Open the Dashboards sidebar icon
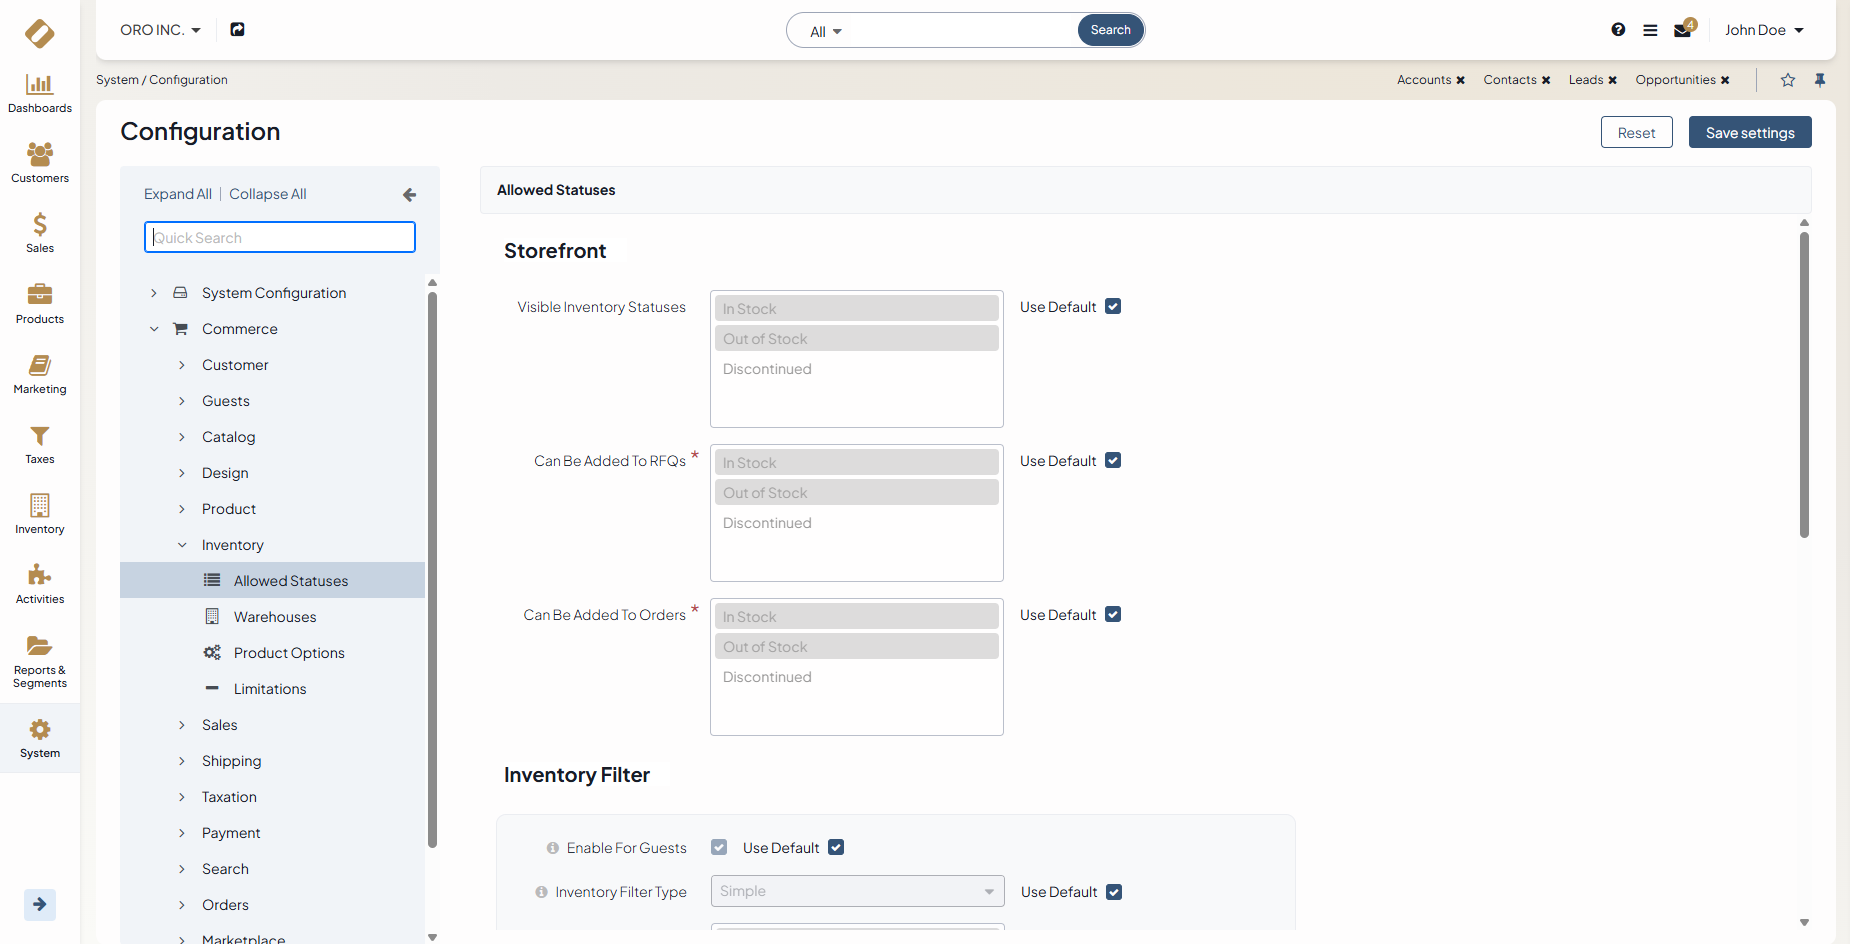 40,85
